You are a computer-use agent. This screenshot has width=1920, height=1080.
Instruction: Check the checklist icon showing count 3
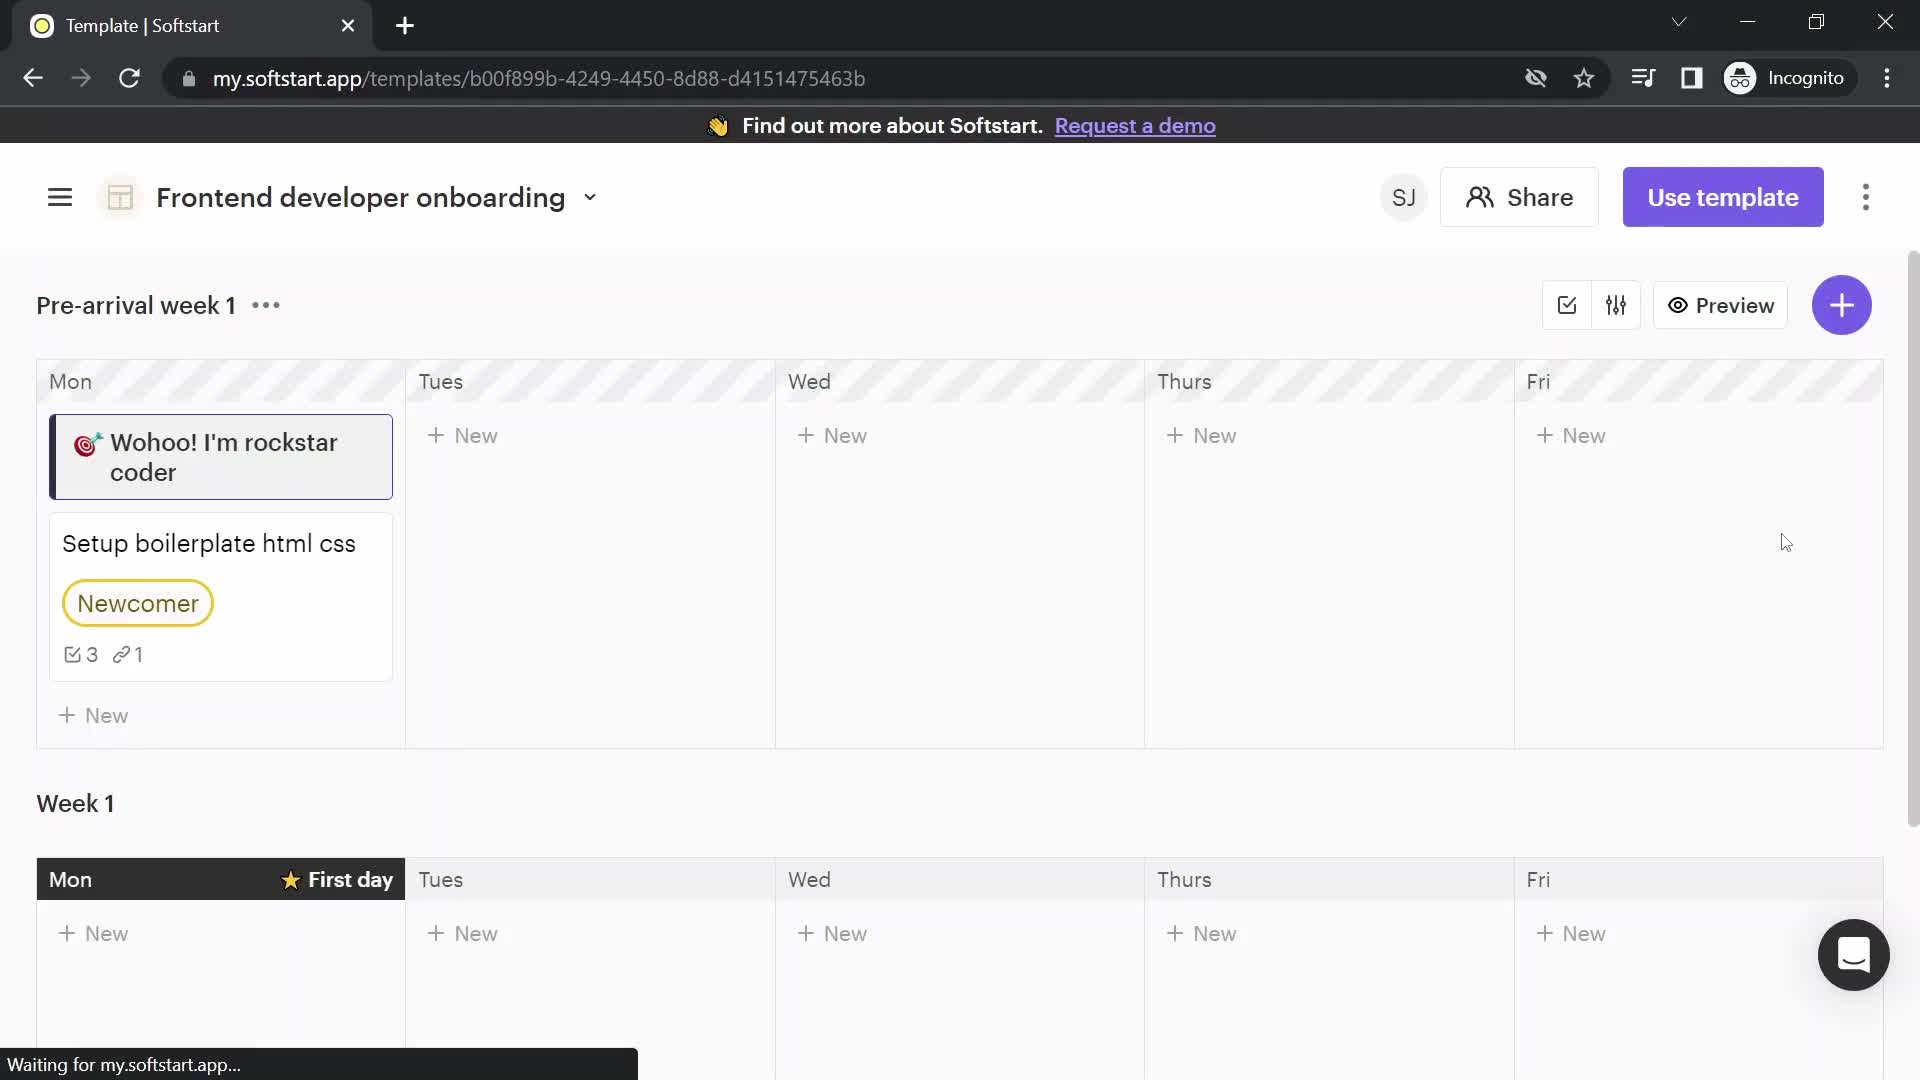pos(73,654)
